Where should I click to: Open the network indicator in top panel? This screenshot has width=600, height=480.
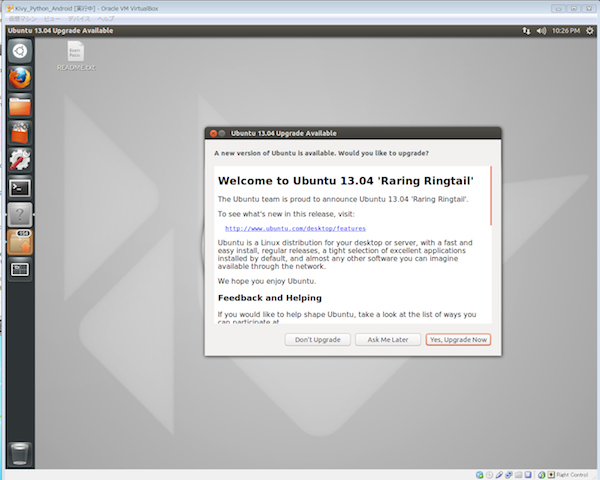click(x=527, y=31)
